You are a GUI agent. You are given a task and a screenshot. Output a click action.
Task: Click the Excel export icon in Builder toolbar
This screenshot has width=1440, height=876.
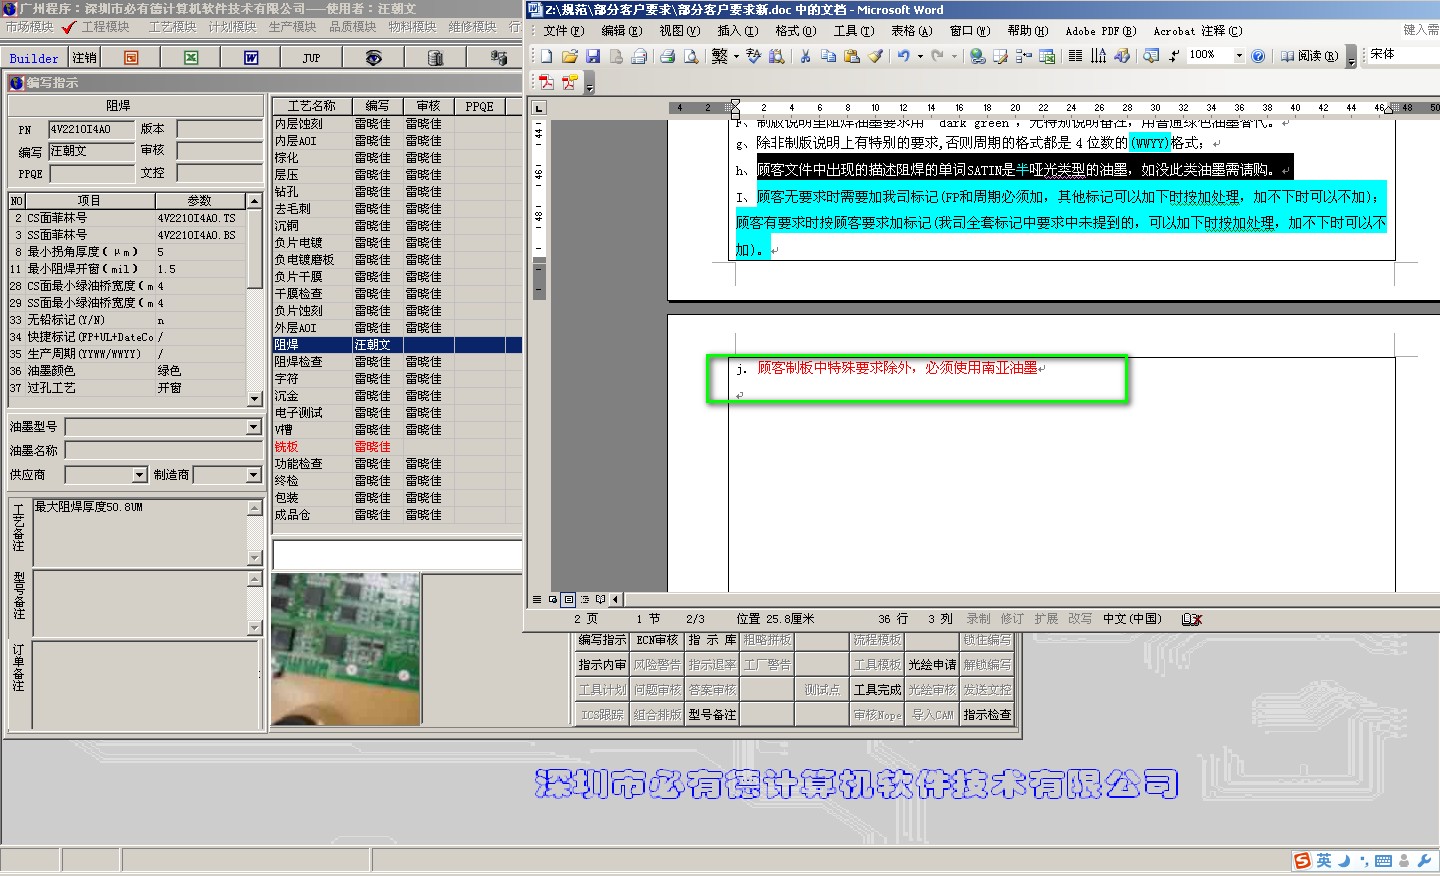pyautogui.click(x=191, y=58)
